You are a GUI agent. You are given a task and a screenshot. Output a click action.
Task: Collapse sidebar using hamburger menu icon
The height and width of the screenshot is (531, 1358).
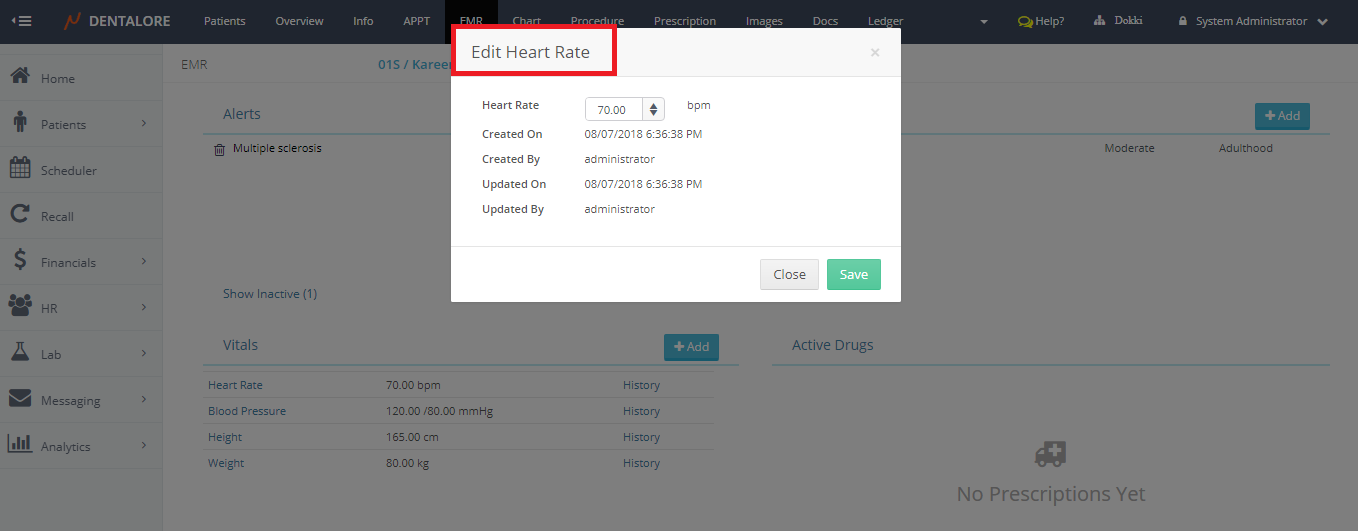[x=21, y=21]
